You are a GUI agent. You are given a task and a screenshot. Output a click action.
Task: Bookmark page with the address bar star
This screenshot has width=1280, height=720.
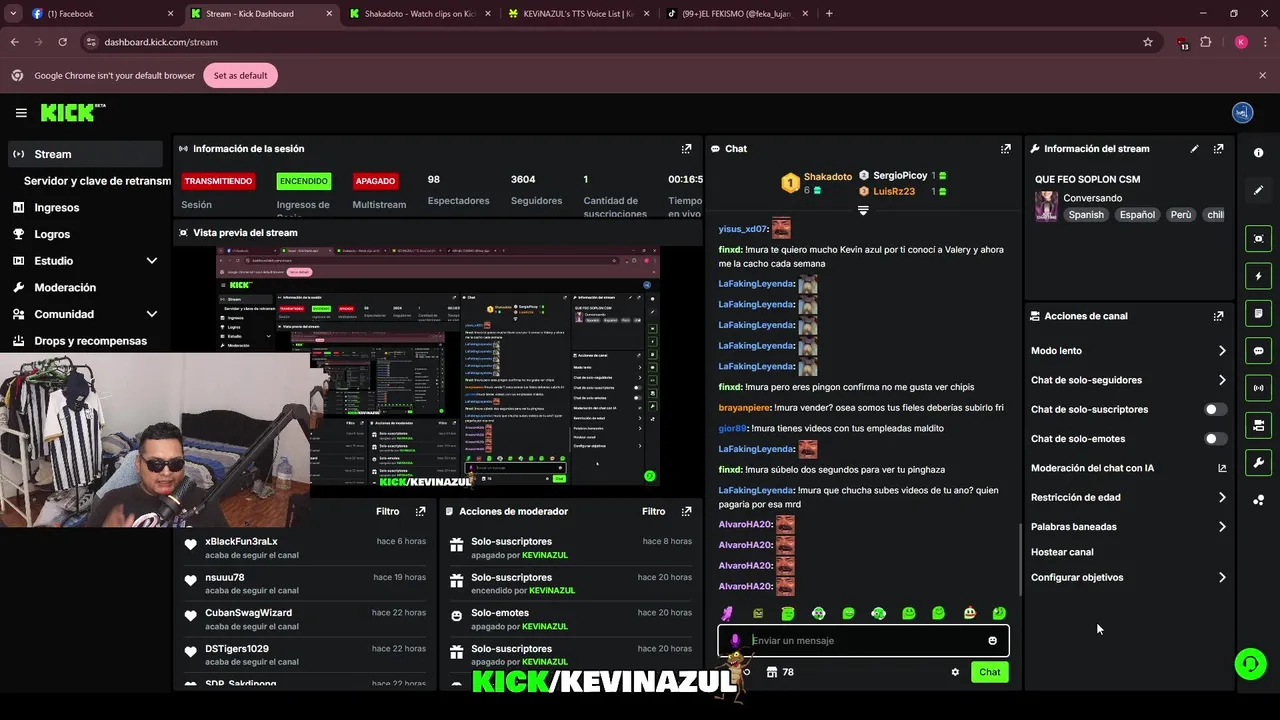pos(1148,42)
